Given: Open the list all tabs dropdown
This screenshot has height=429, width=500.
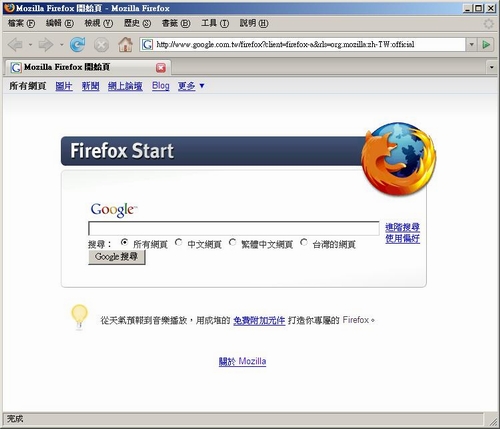Looking at the screenshot, I should (x=492, y=67).
